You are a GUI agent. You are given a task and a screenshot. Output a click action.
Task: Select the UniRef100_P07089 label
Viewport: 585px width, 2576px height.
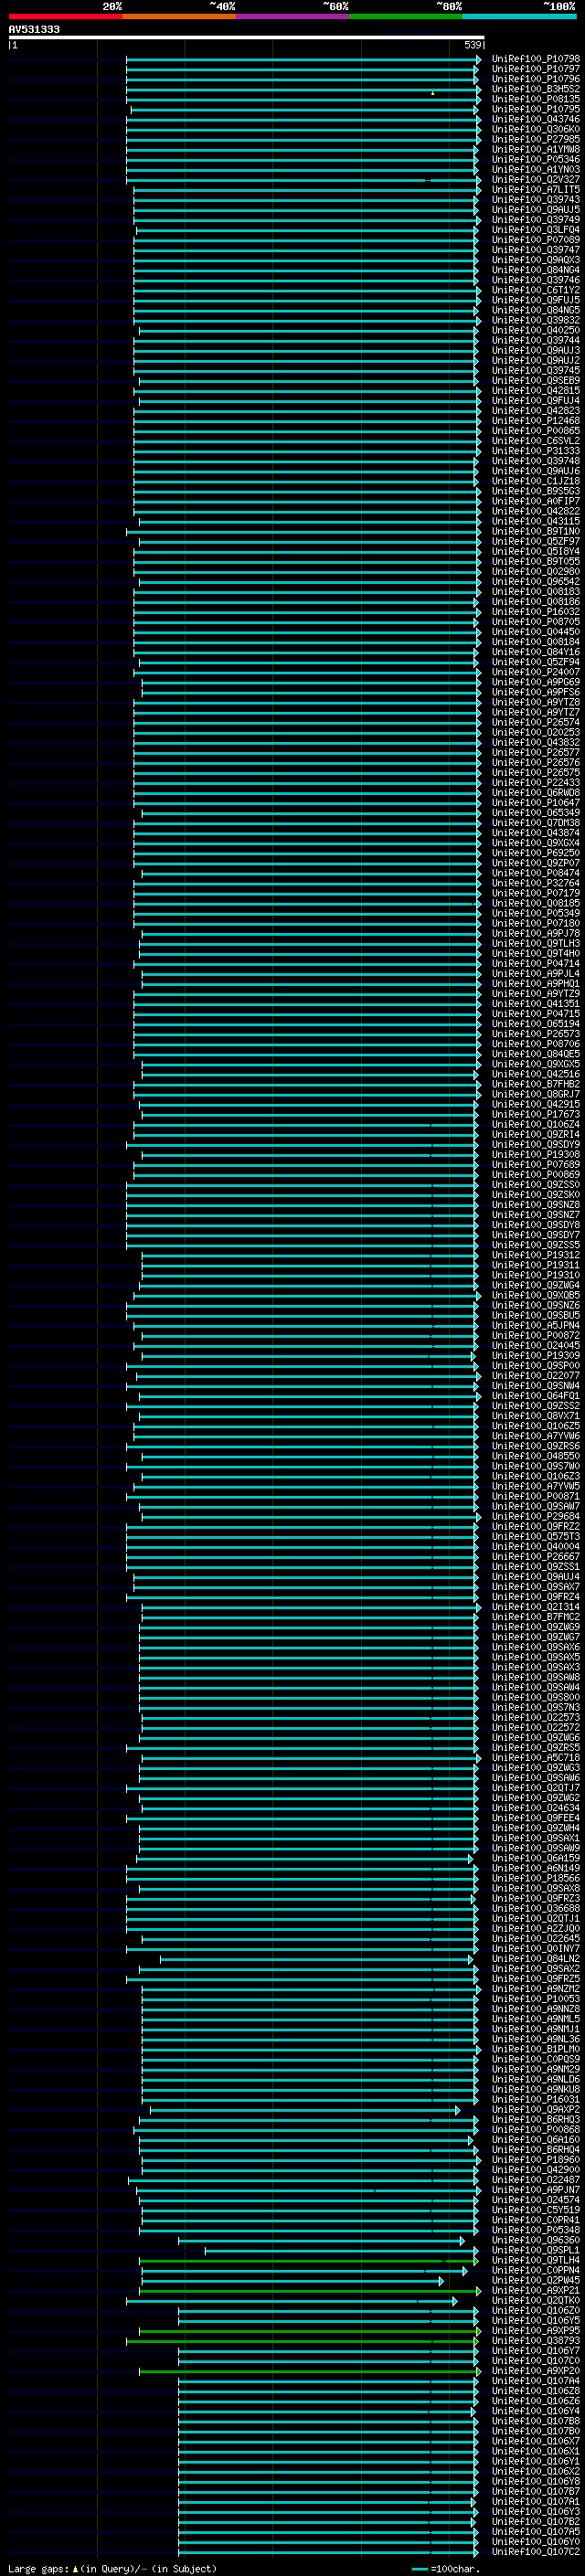536,239
